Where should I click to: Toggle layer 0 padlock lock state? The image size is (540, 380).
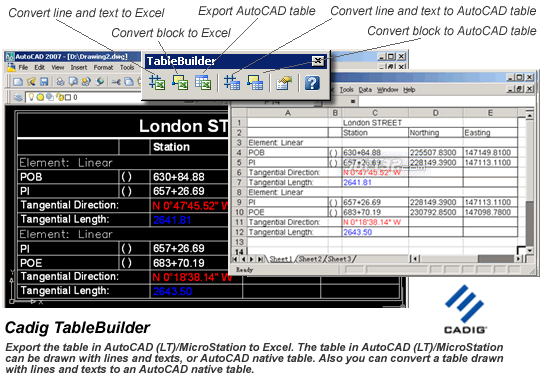point(60,97)
